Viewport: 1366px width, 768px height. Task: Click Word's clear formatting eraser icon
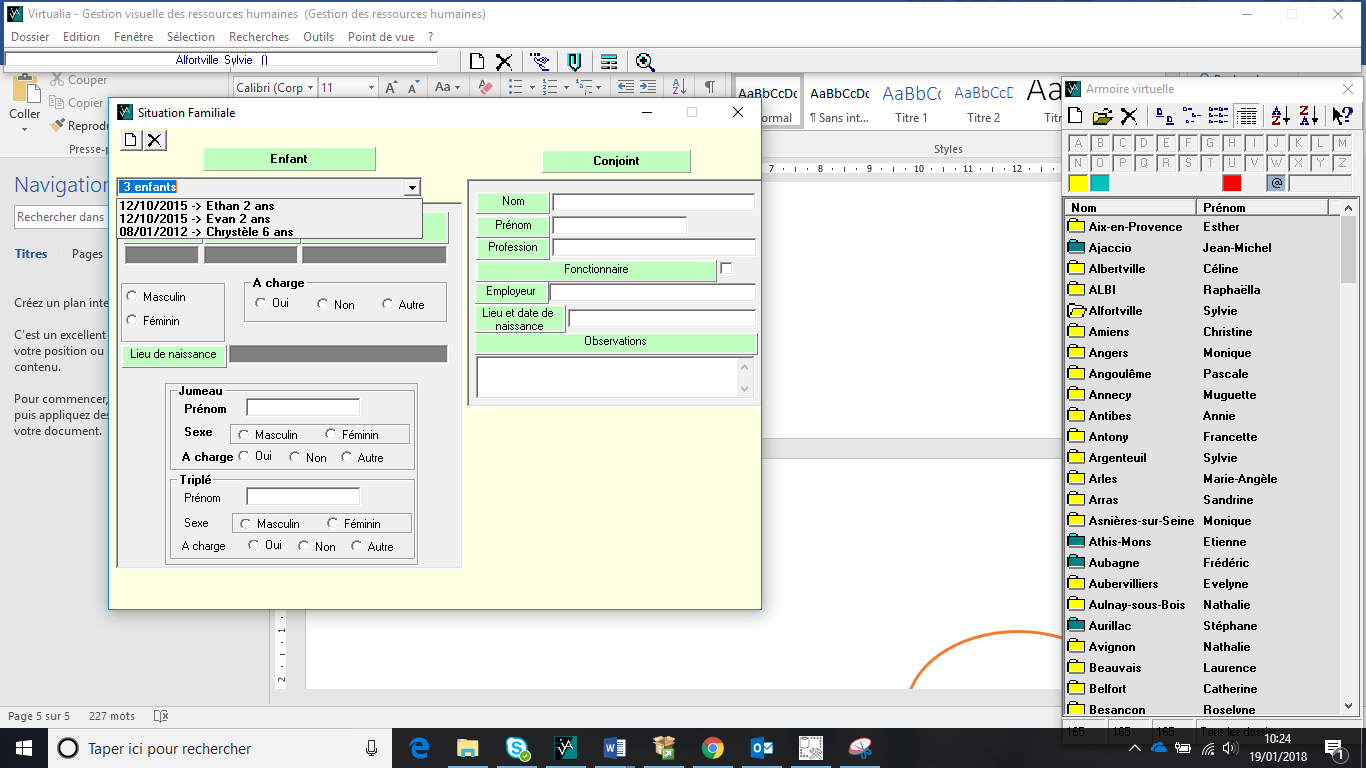tap(486, 88)
